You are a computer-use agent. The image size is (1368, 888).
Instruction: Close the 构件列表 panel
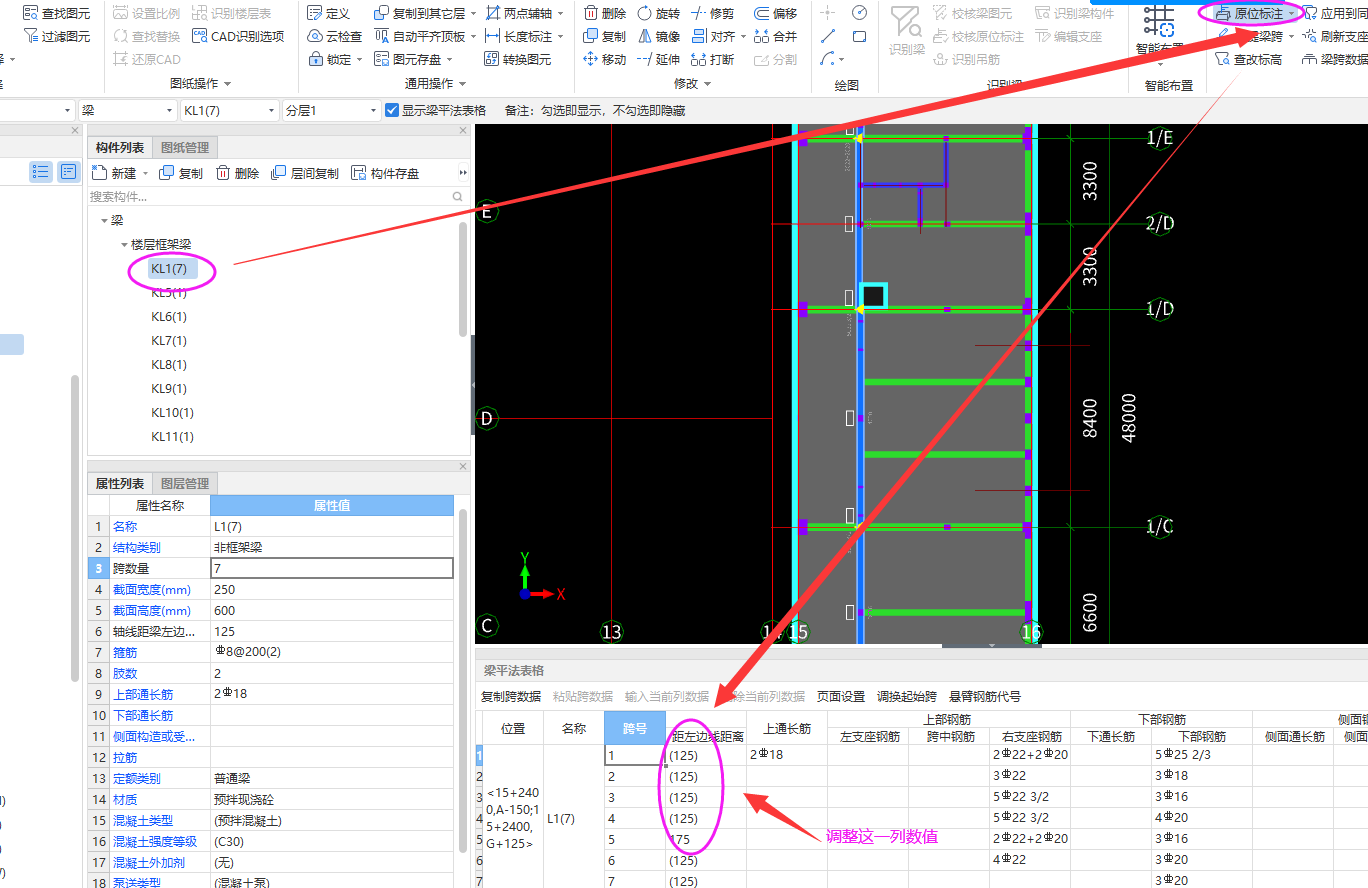pos(463,130)
